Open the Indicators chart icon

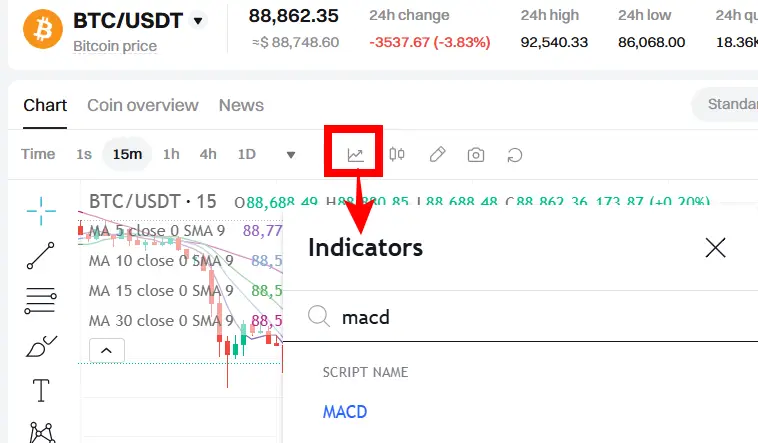tap(355, 155)
